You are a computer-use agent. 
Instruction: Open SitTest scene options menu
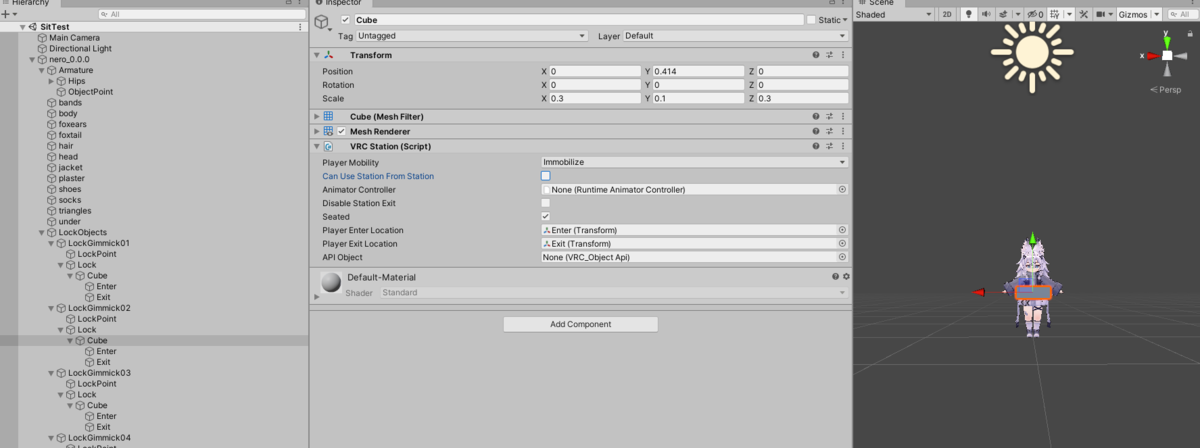click(301, 27)
